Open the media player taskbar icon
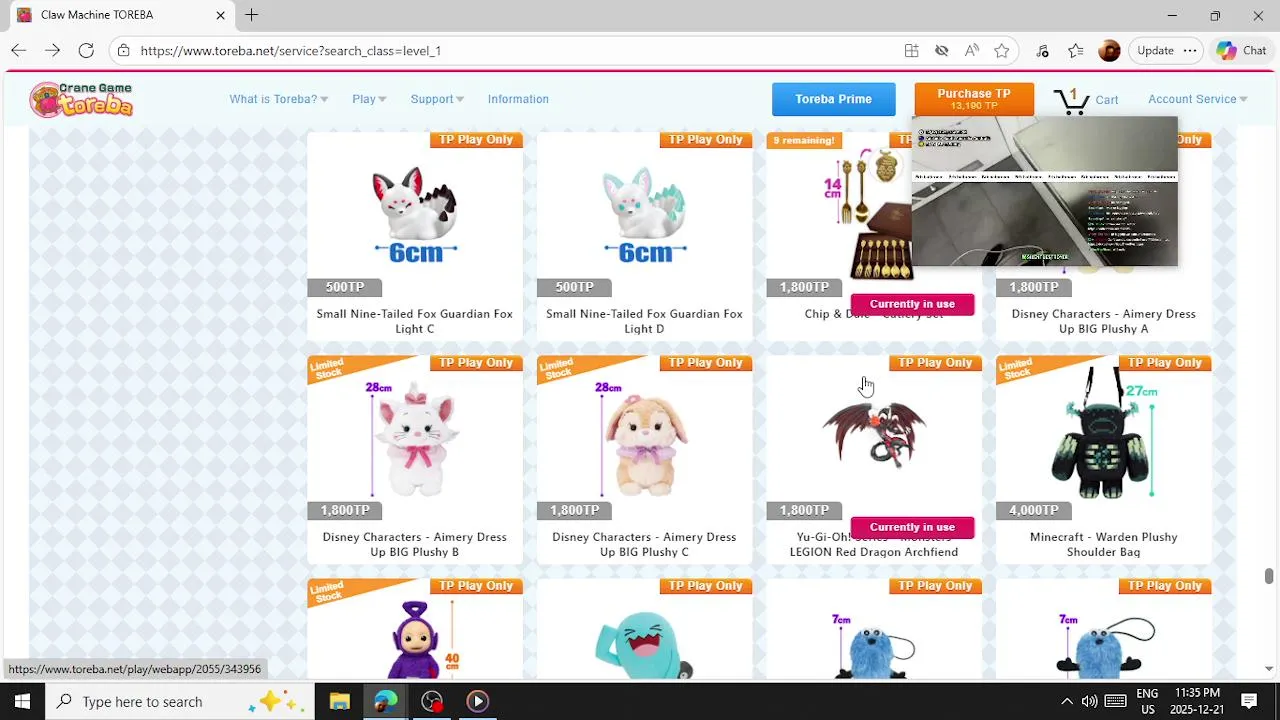This screenshot has height=720, width=1280. pos(477,701)
